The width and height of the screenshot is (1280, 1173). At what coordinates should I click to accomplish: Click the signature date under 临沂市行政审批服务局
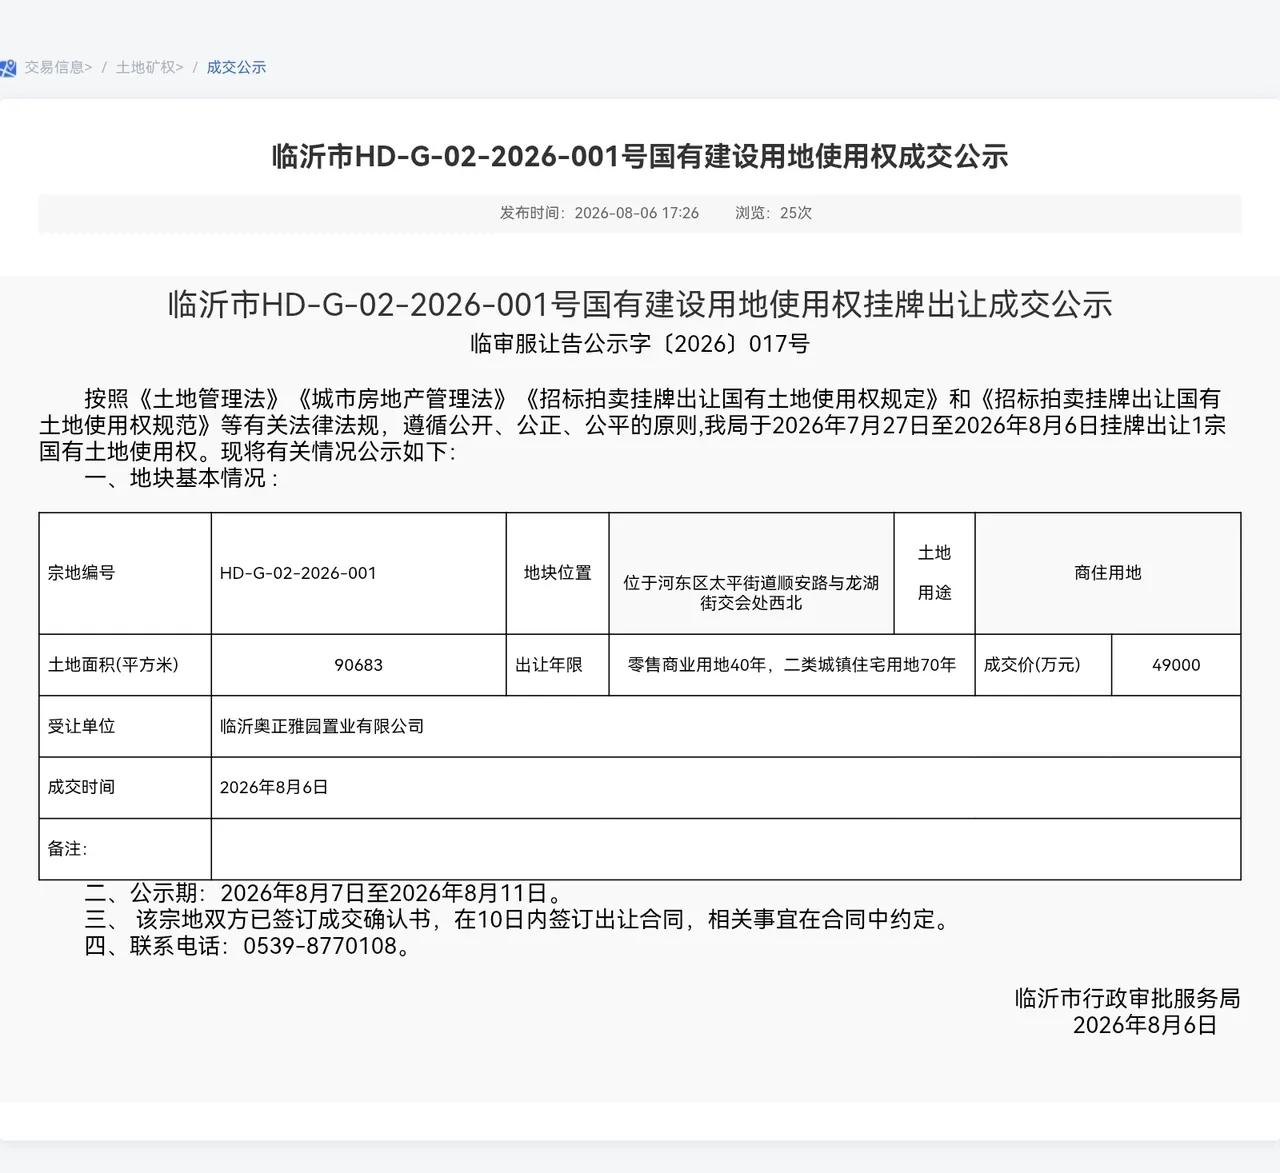[1145, 1025]
